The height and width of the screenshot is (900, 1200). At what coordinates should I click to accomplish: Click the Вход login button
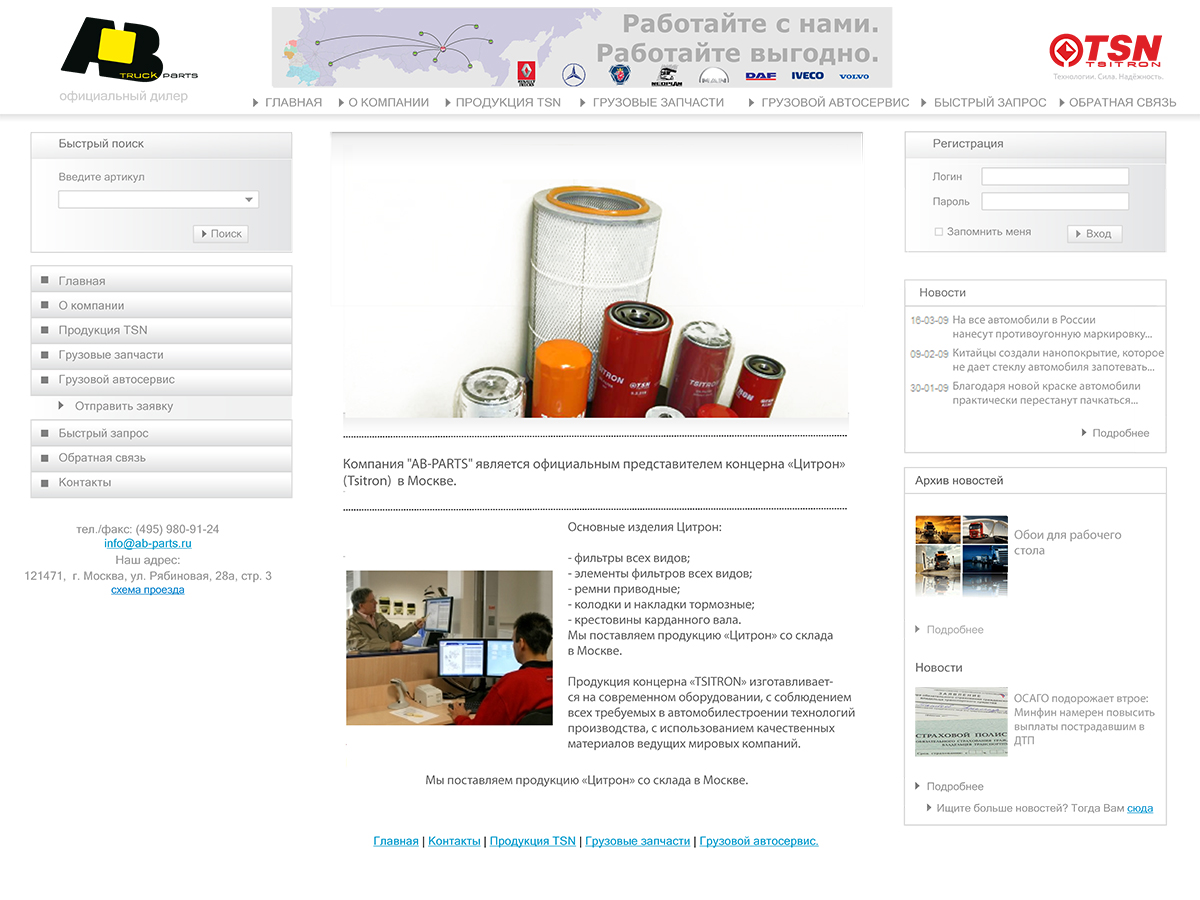1095,234
